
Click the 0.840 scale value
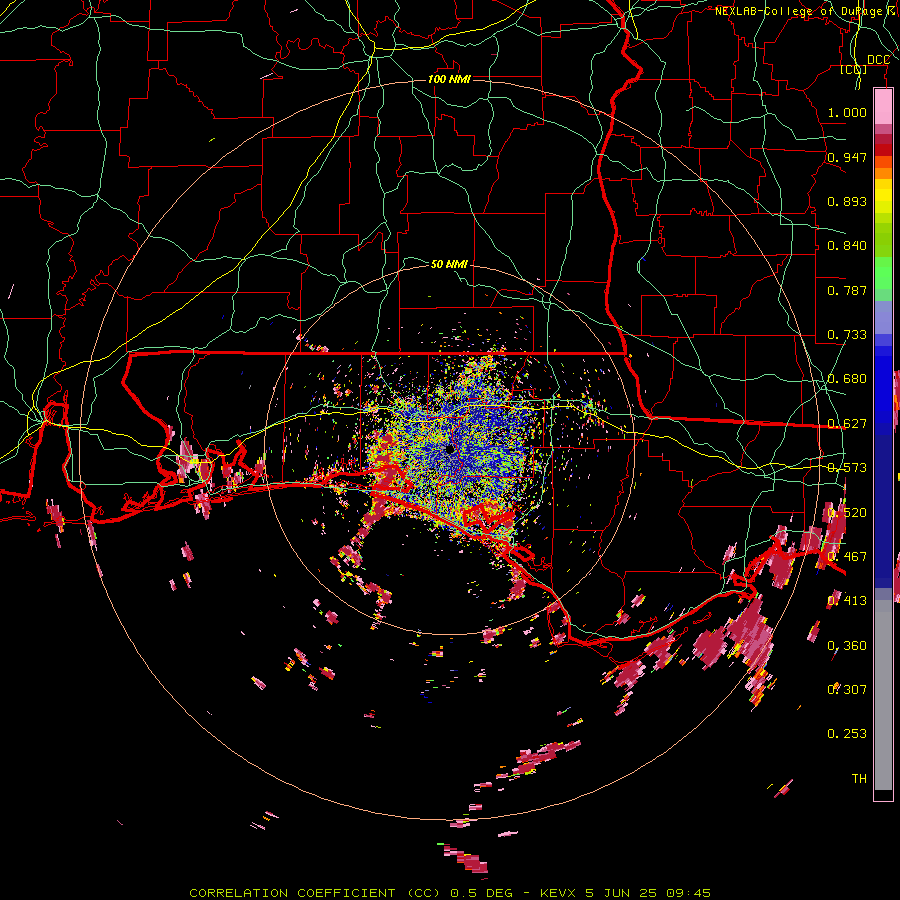847,246
